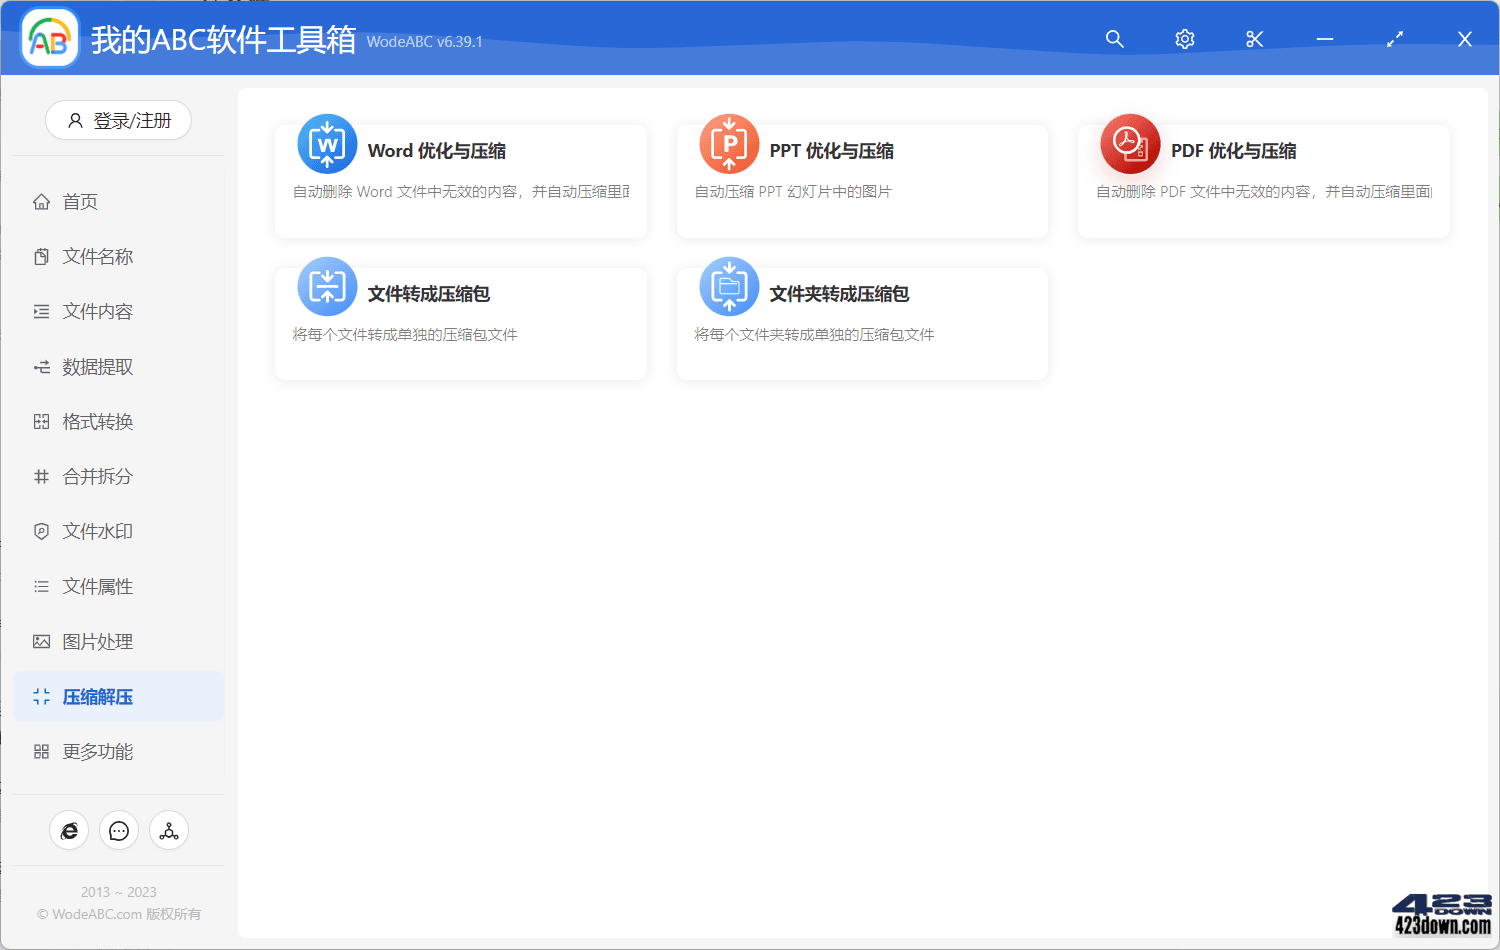Click the 文件转成压缩包 tool icon
This screenshot has width=1500, height=950.
click(327, 286)
